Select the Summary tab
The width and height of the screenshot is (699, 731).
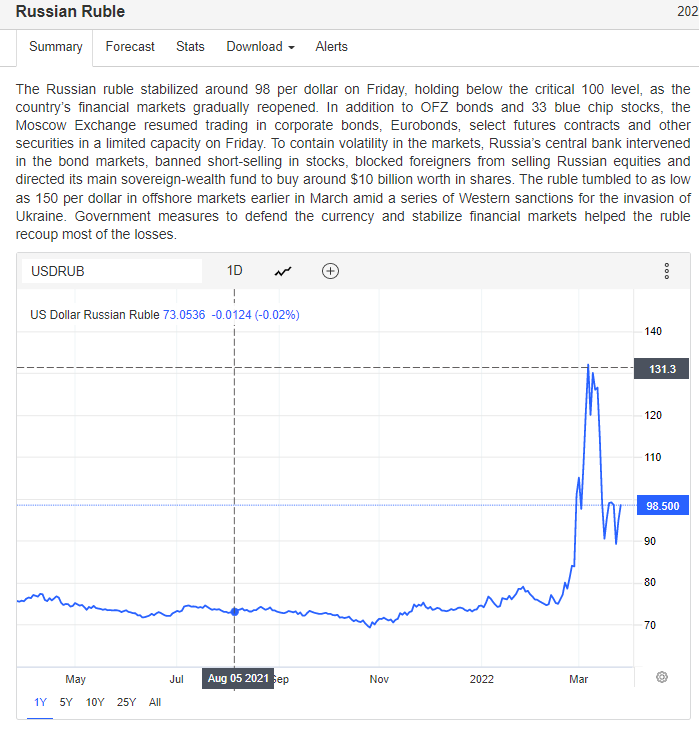click(56, 47)
